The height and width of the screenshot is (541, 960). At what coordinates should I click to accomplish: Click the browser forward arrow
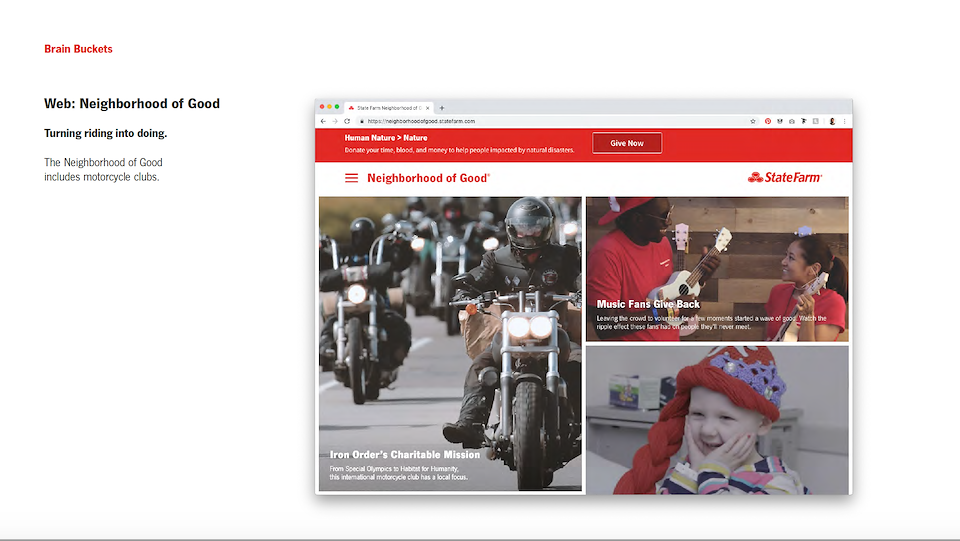pyautogui.click(x=335, y=121)
